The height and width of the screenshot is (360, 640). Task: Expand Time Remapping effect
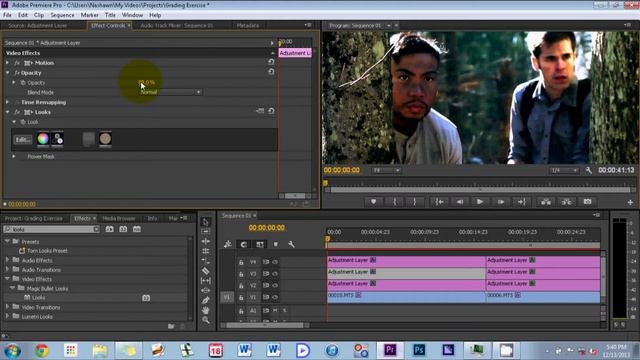(x=7, y=102)
